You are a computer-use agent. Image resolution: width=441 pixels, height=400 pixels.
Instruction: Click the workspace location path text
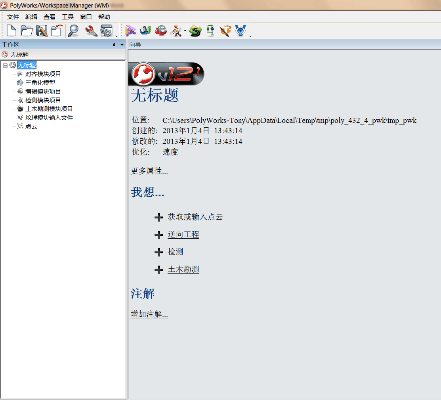click(289, 120)
